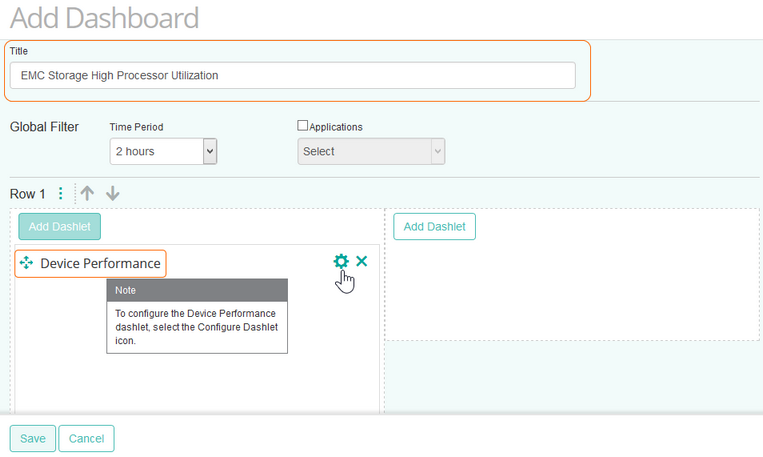This screenshot has height=457, width=763.
Task: Open the Applications Select dropdown
Action: click(371, 151)
